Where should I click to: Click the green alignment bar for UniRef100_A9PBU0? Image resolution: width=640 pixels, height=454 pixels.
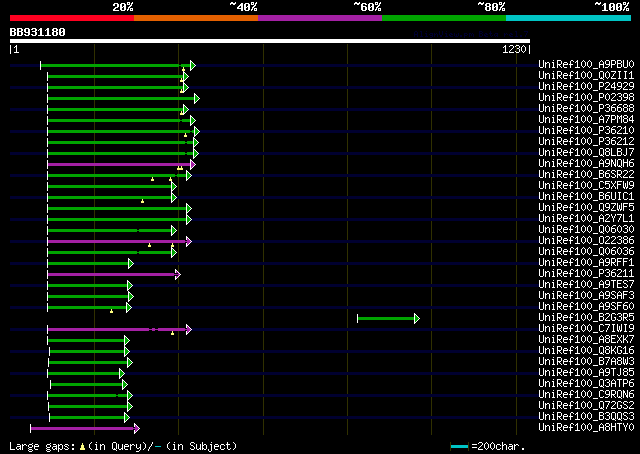(x=118, y=65)
